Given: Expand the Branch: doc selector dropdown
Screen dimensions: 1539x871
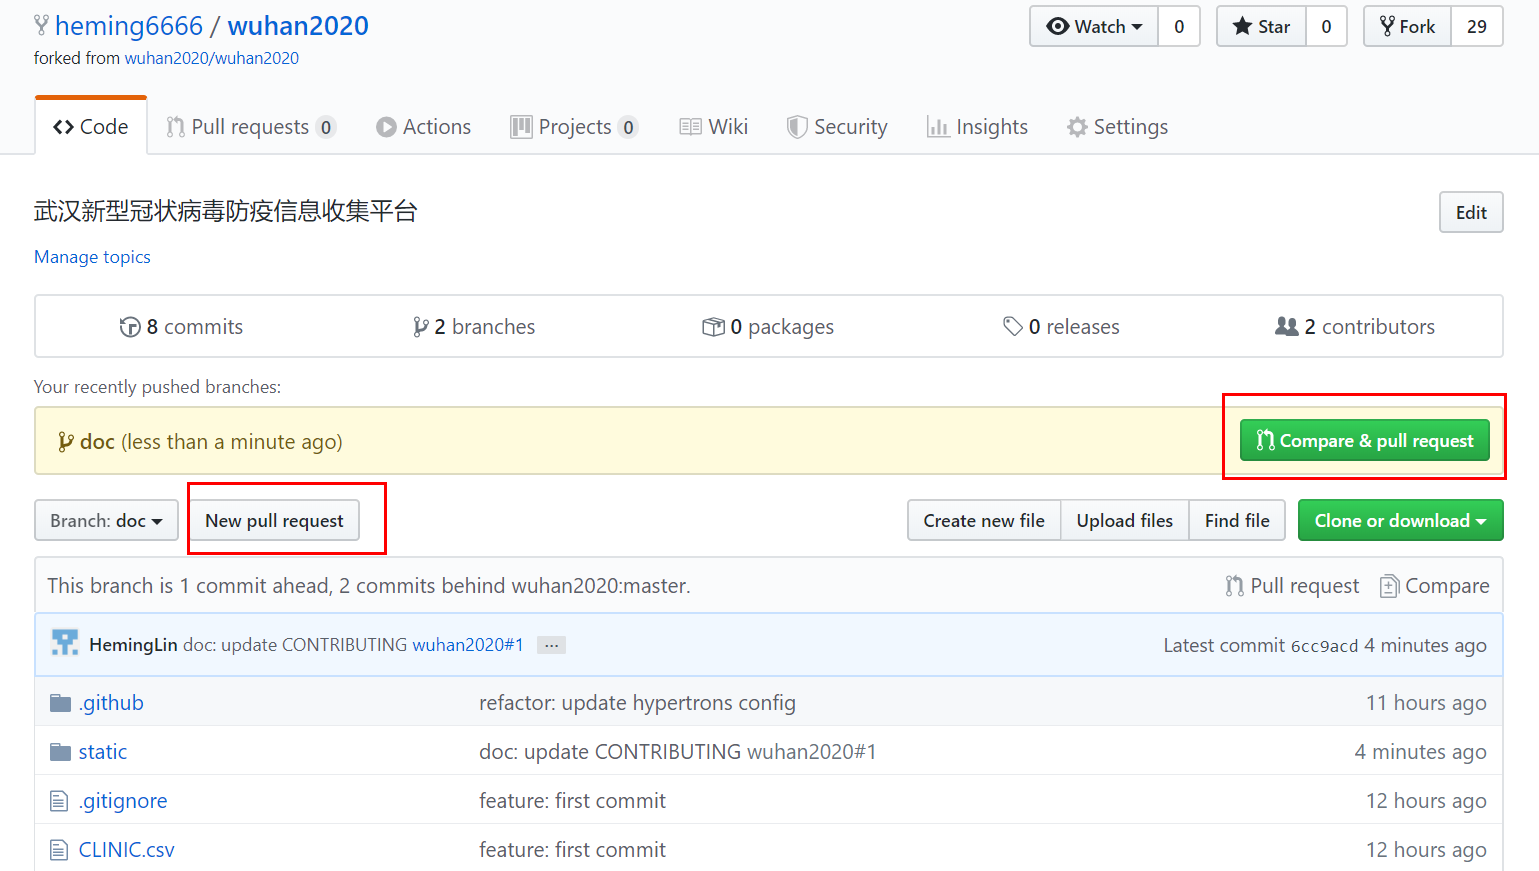Looking at the screenshot, I should (106, 520).
